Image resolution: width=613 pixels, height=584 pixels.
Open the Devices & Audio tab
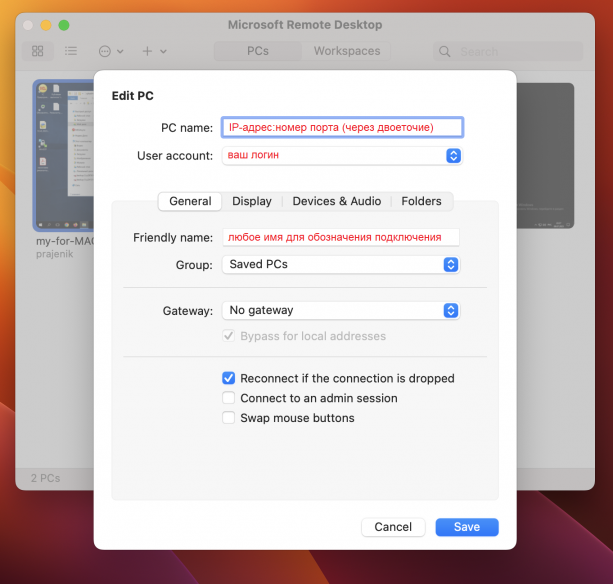coord(337,201)
